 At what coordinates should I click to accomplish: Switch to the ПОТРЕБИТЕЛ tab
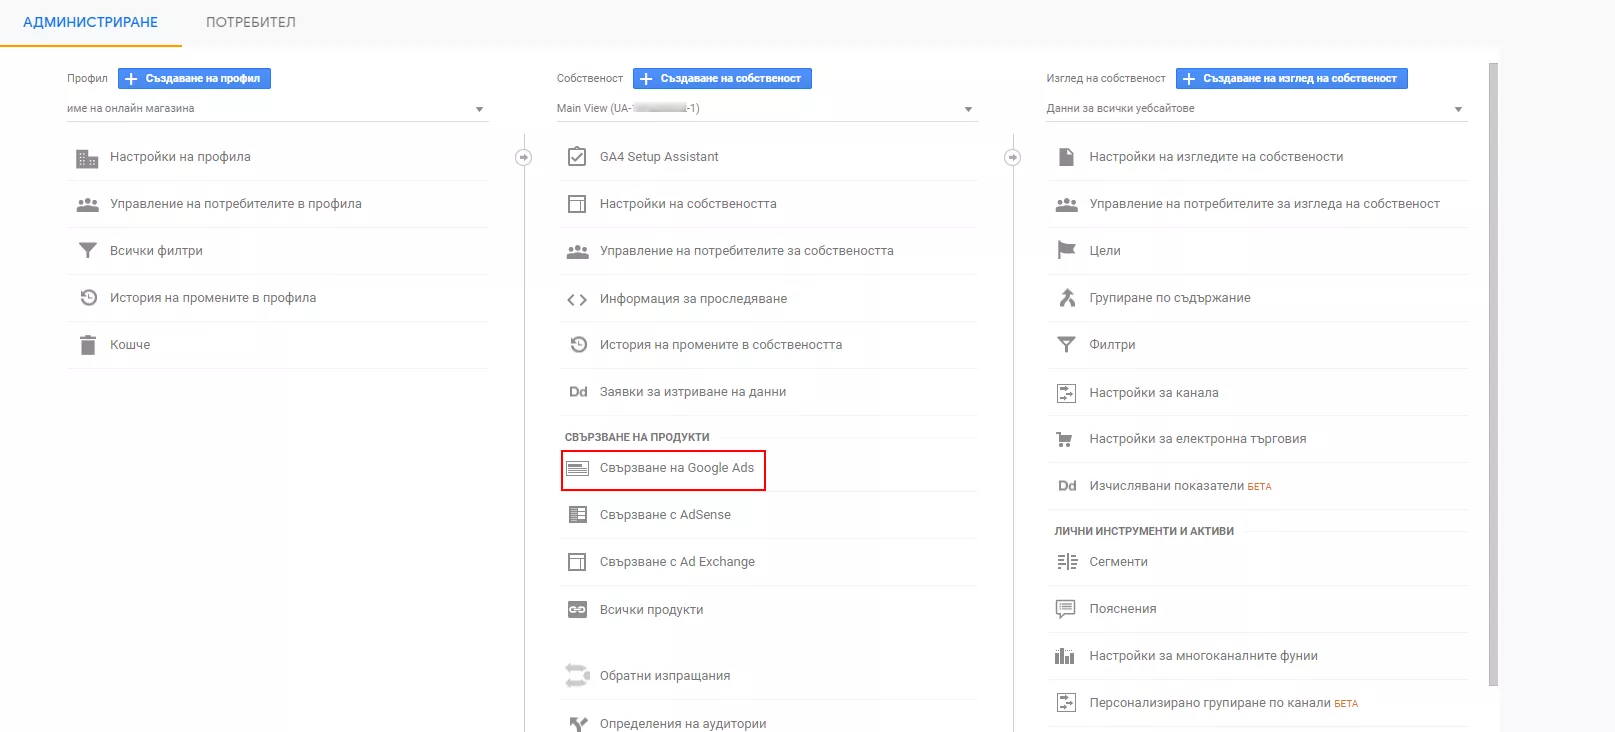coord(251,22)
